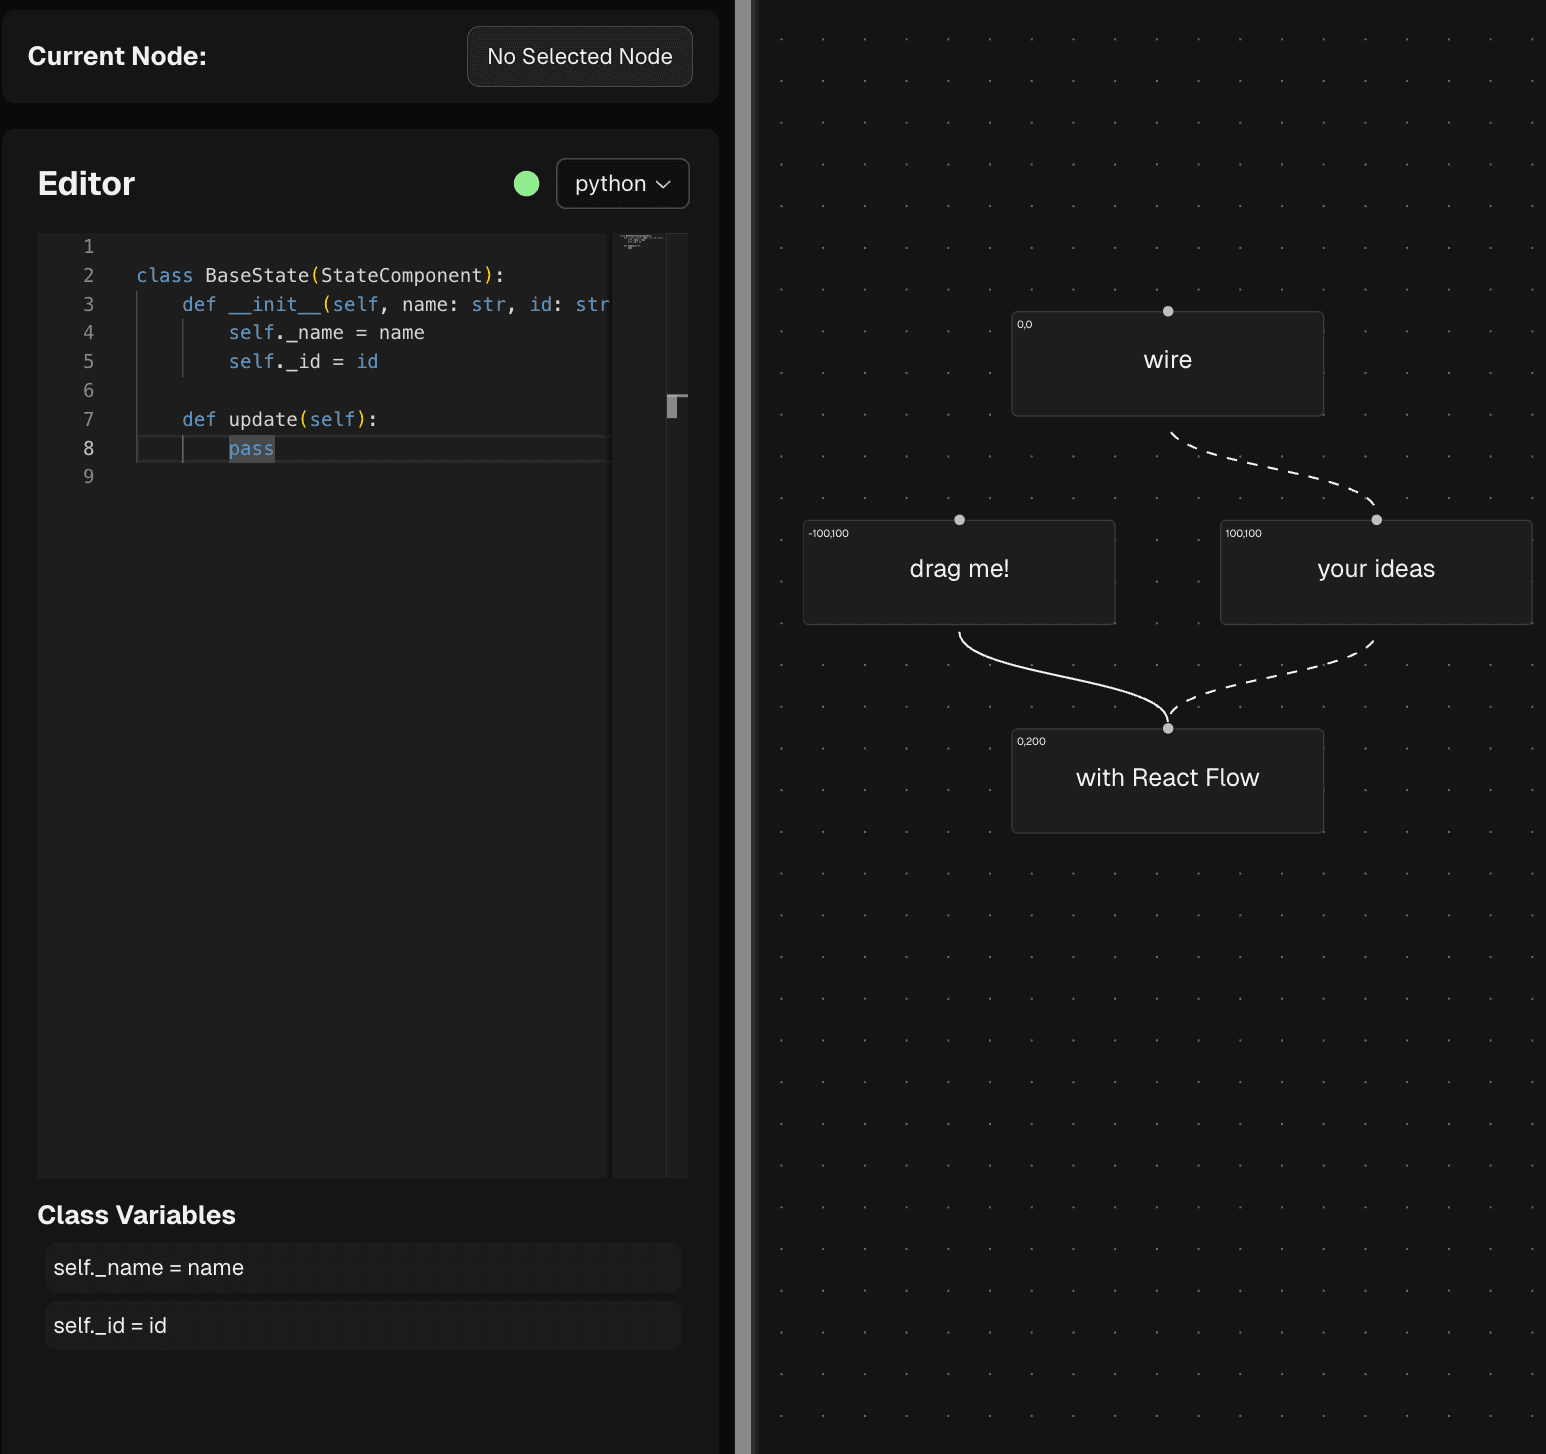Click the green status indicator dot
Screen dimensions: 1546x1454
pyautogui.click(x=526, y=184)
